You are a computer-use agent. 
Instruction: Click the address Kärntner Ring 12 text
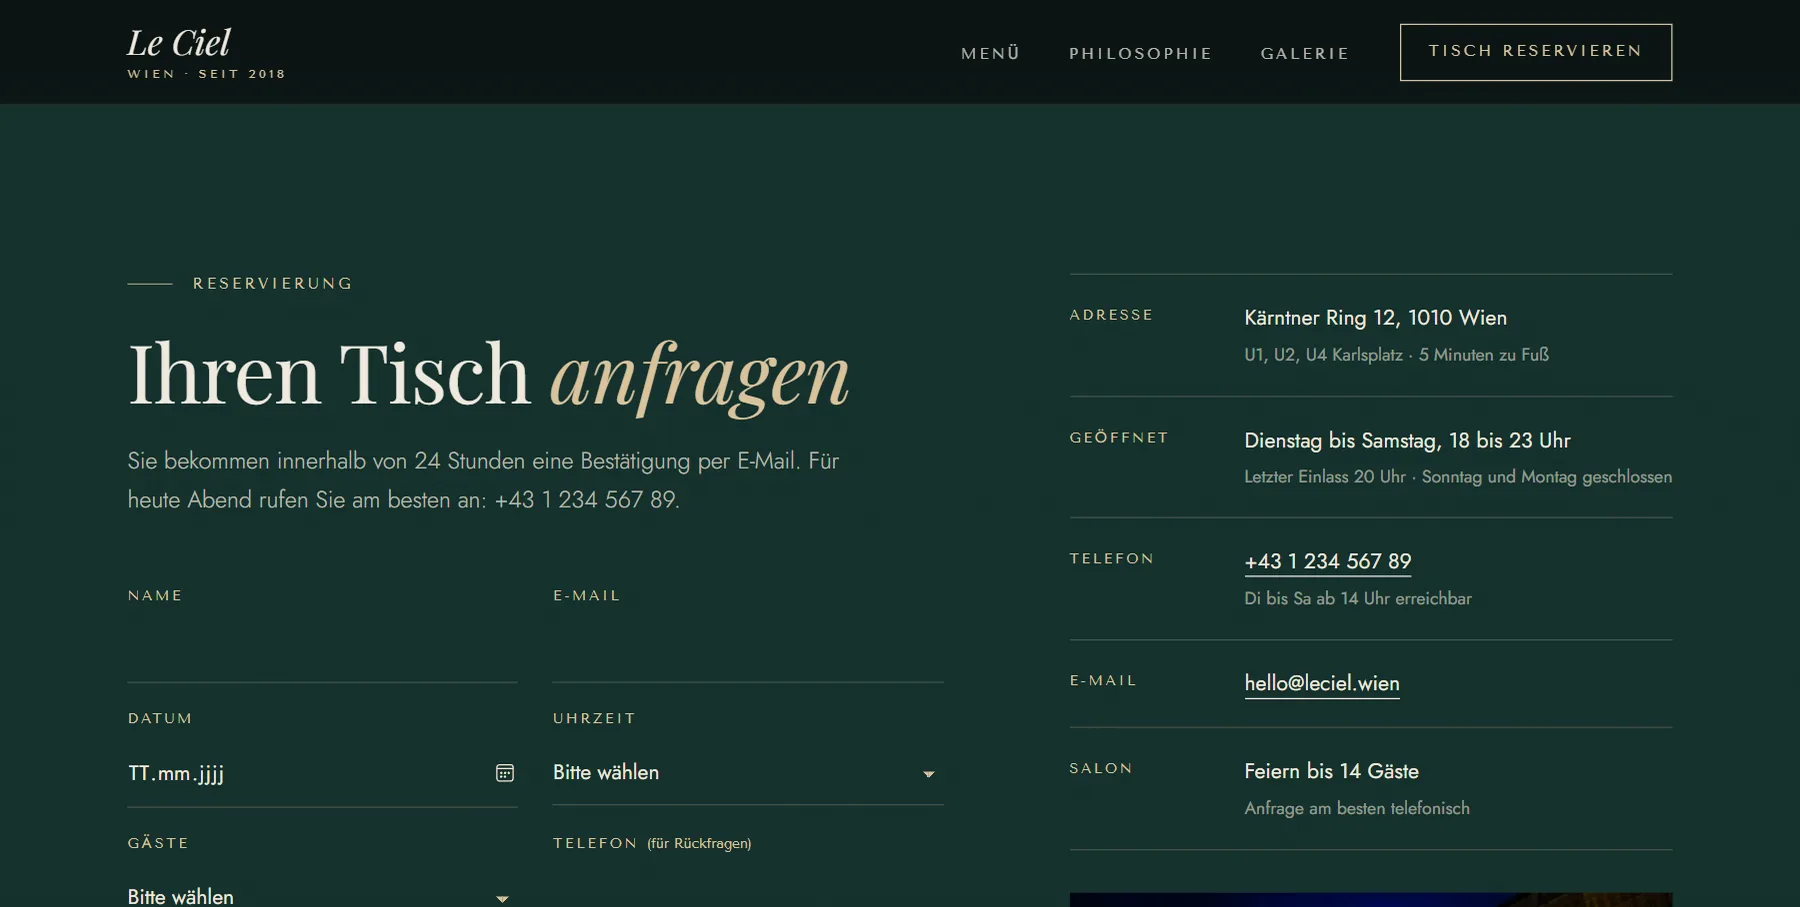(x=1375, y=318)
